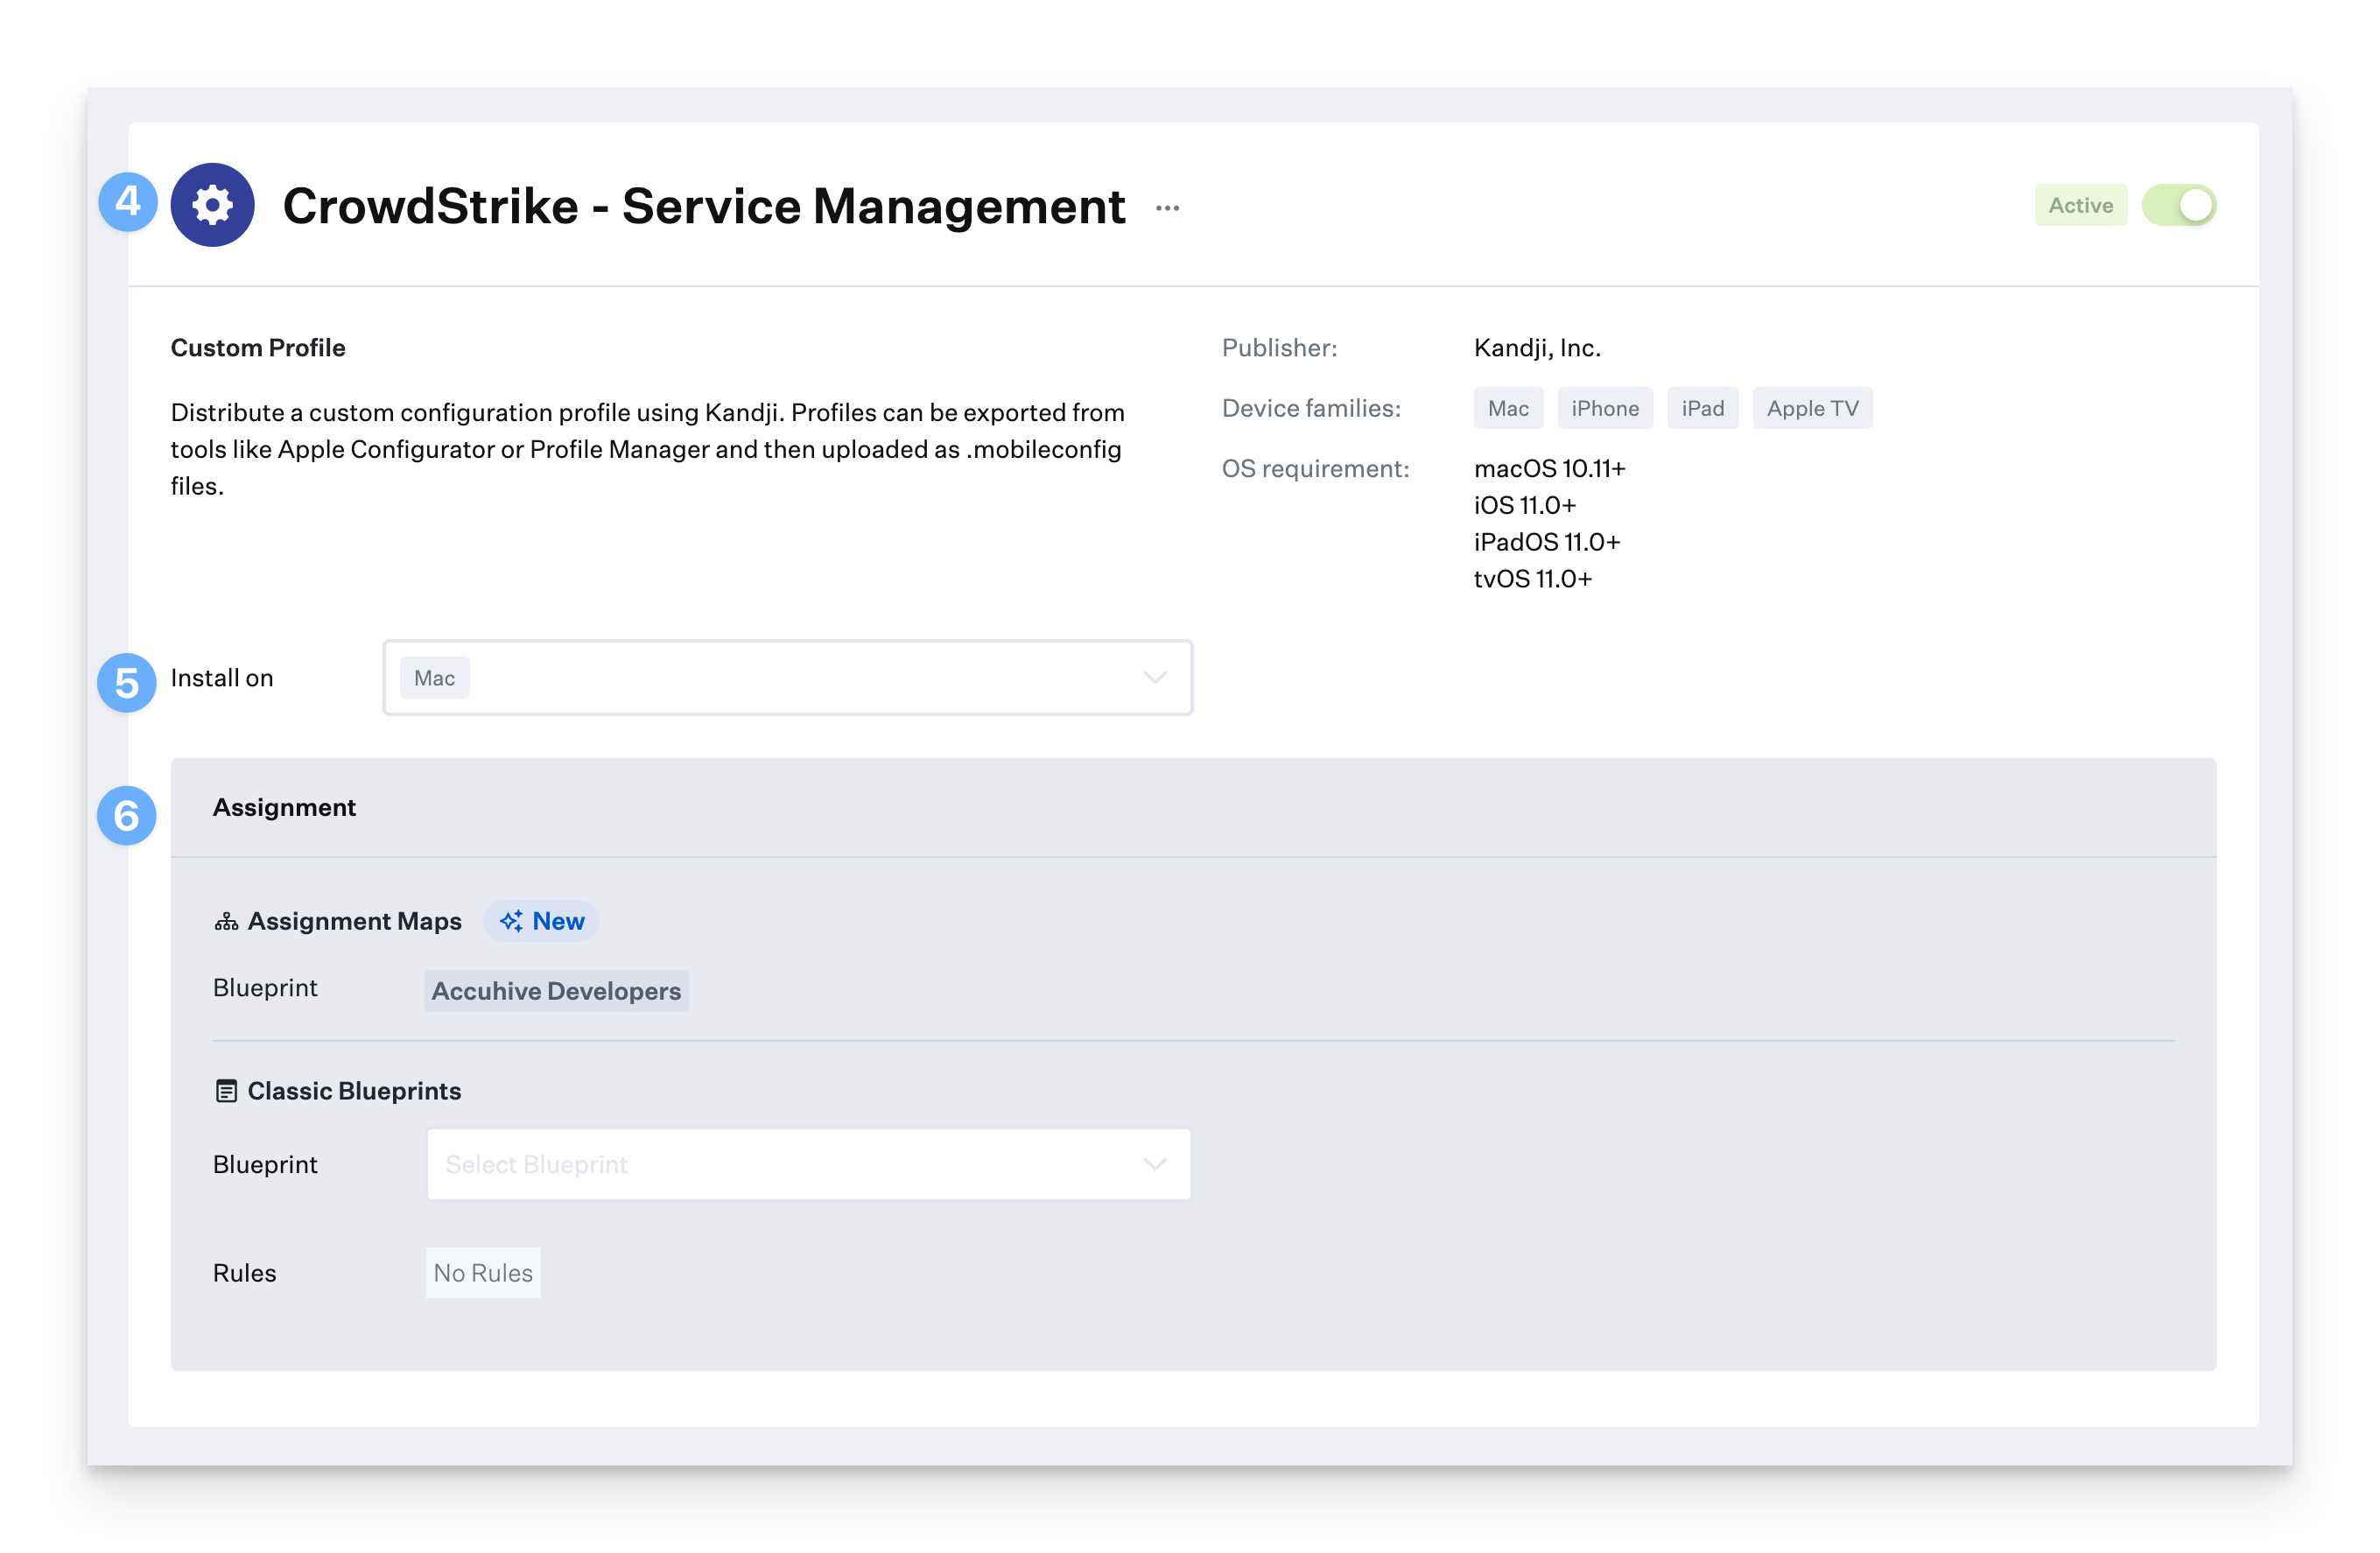Toggle the Active switch off
Image resolution: width=2380 pixels, height=1553 pixels.
[x=2179, y=205]
